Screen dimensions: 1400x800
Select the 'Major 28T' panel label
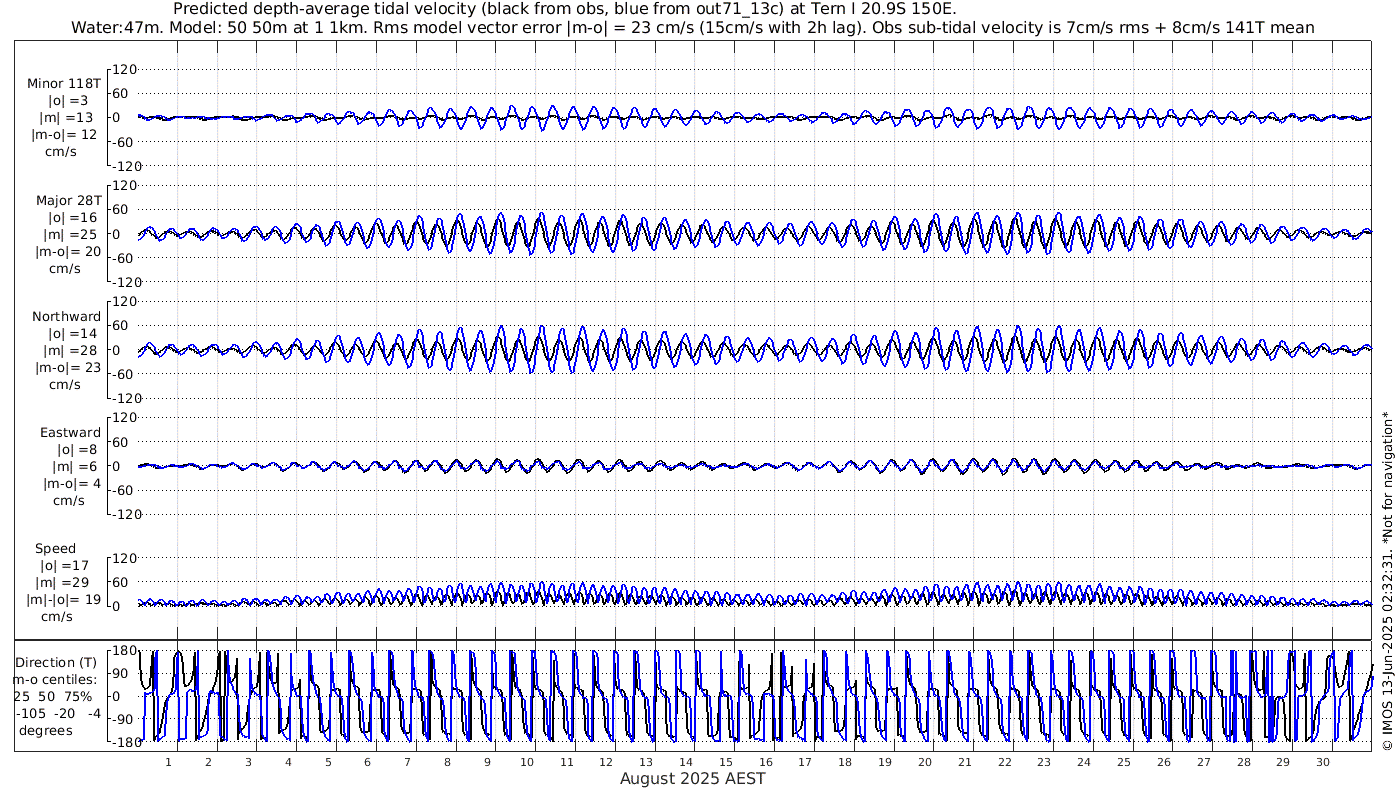[68, 200]
